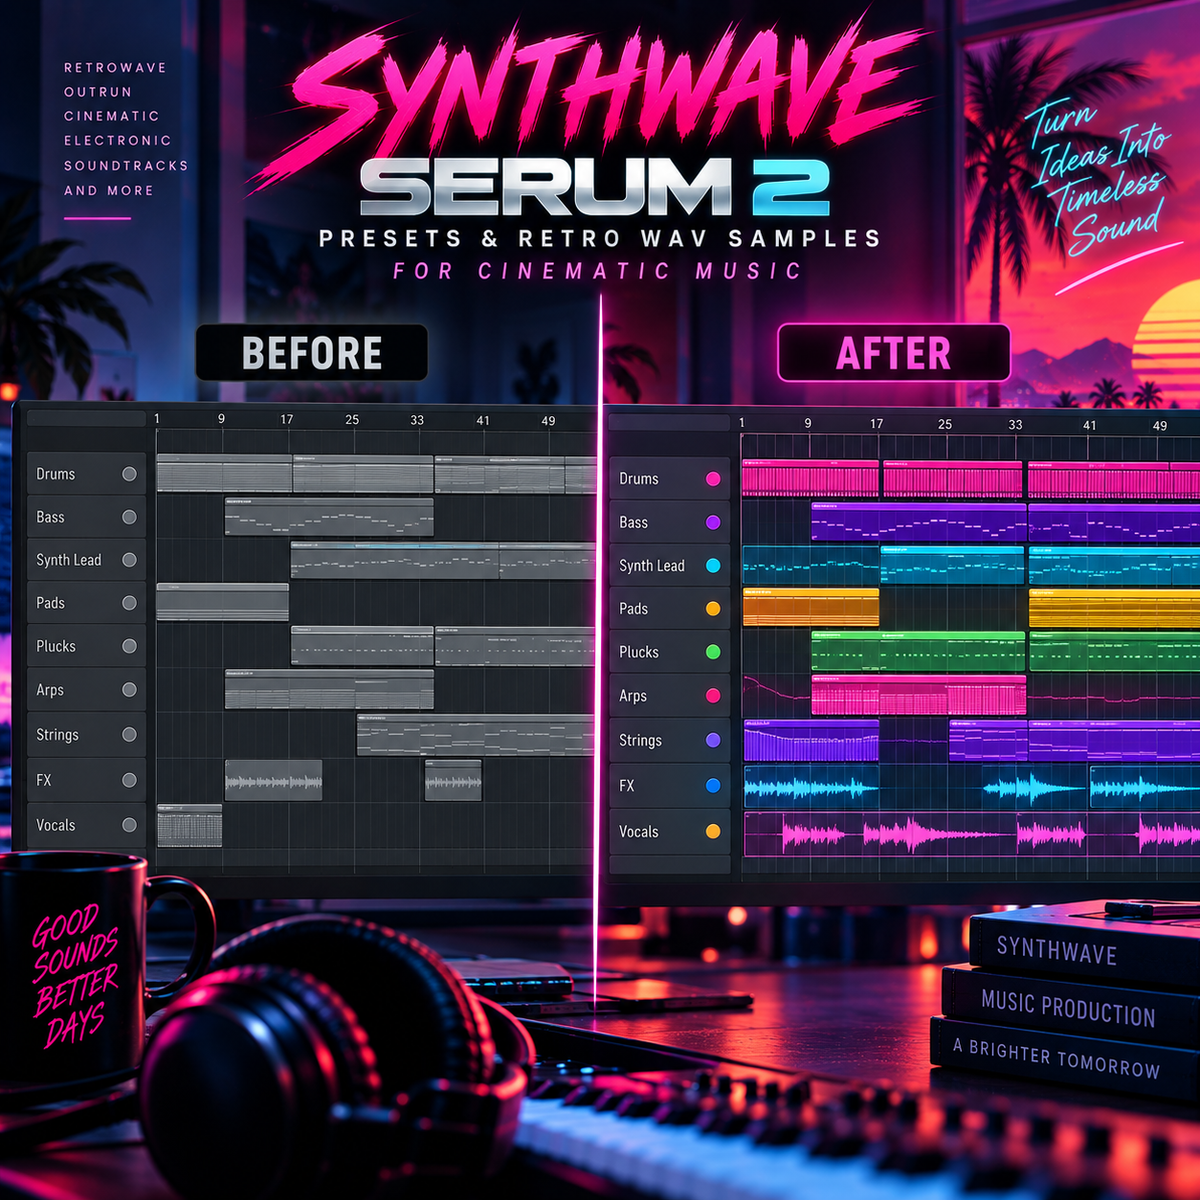This screenshot has width=1200, height=1200.
Task: Click the pink AFTER label badge
Action: pyautogui.click(x=894, y=353)
